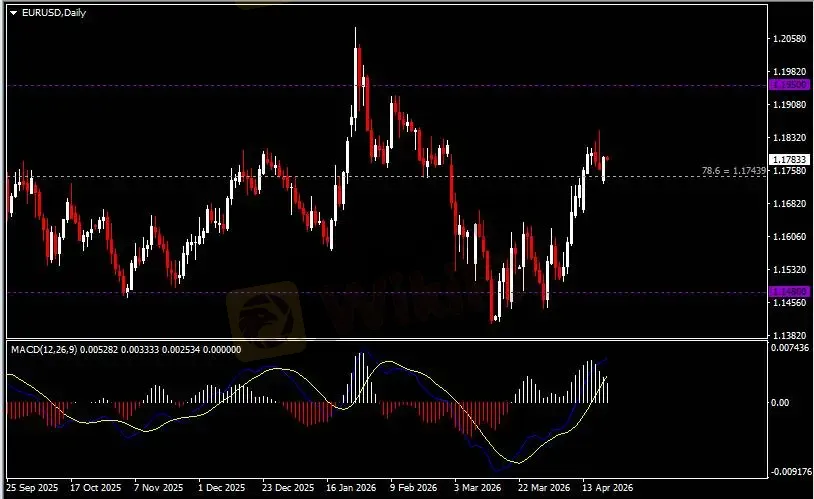
Task: Click the 0.007436 MACD scale value
Action: click(789, 347)
